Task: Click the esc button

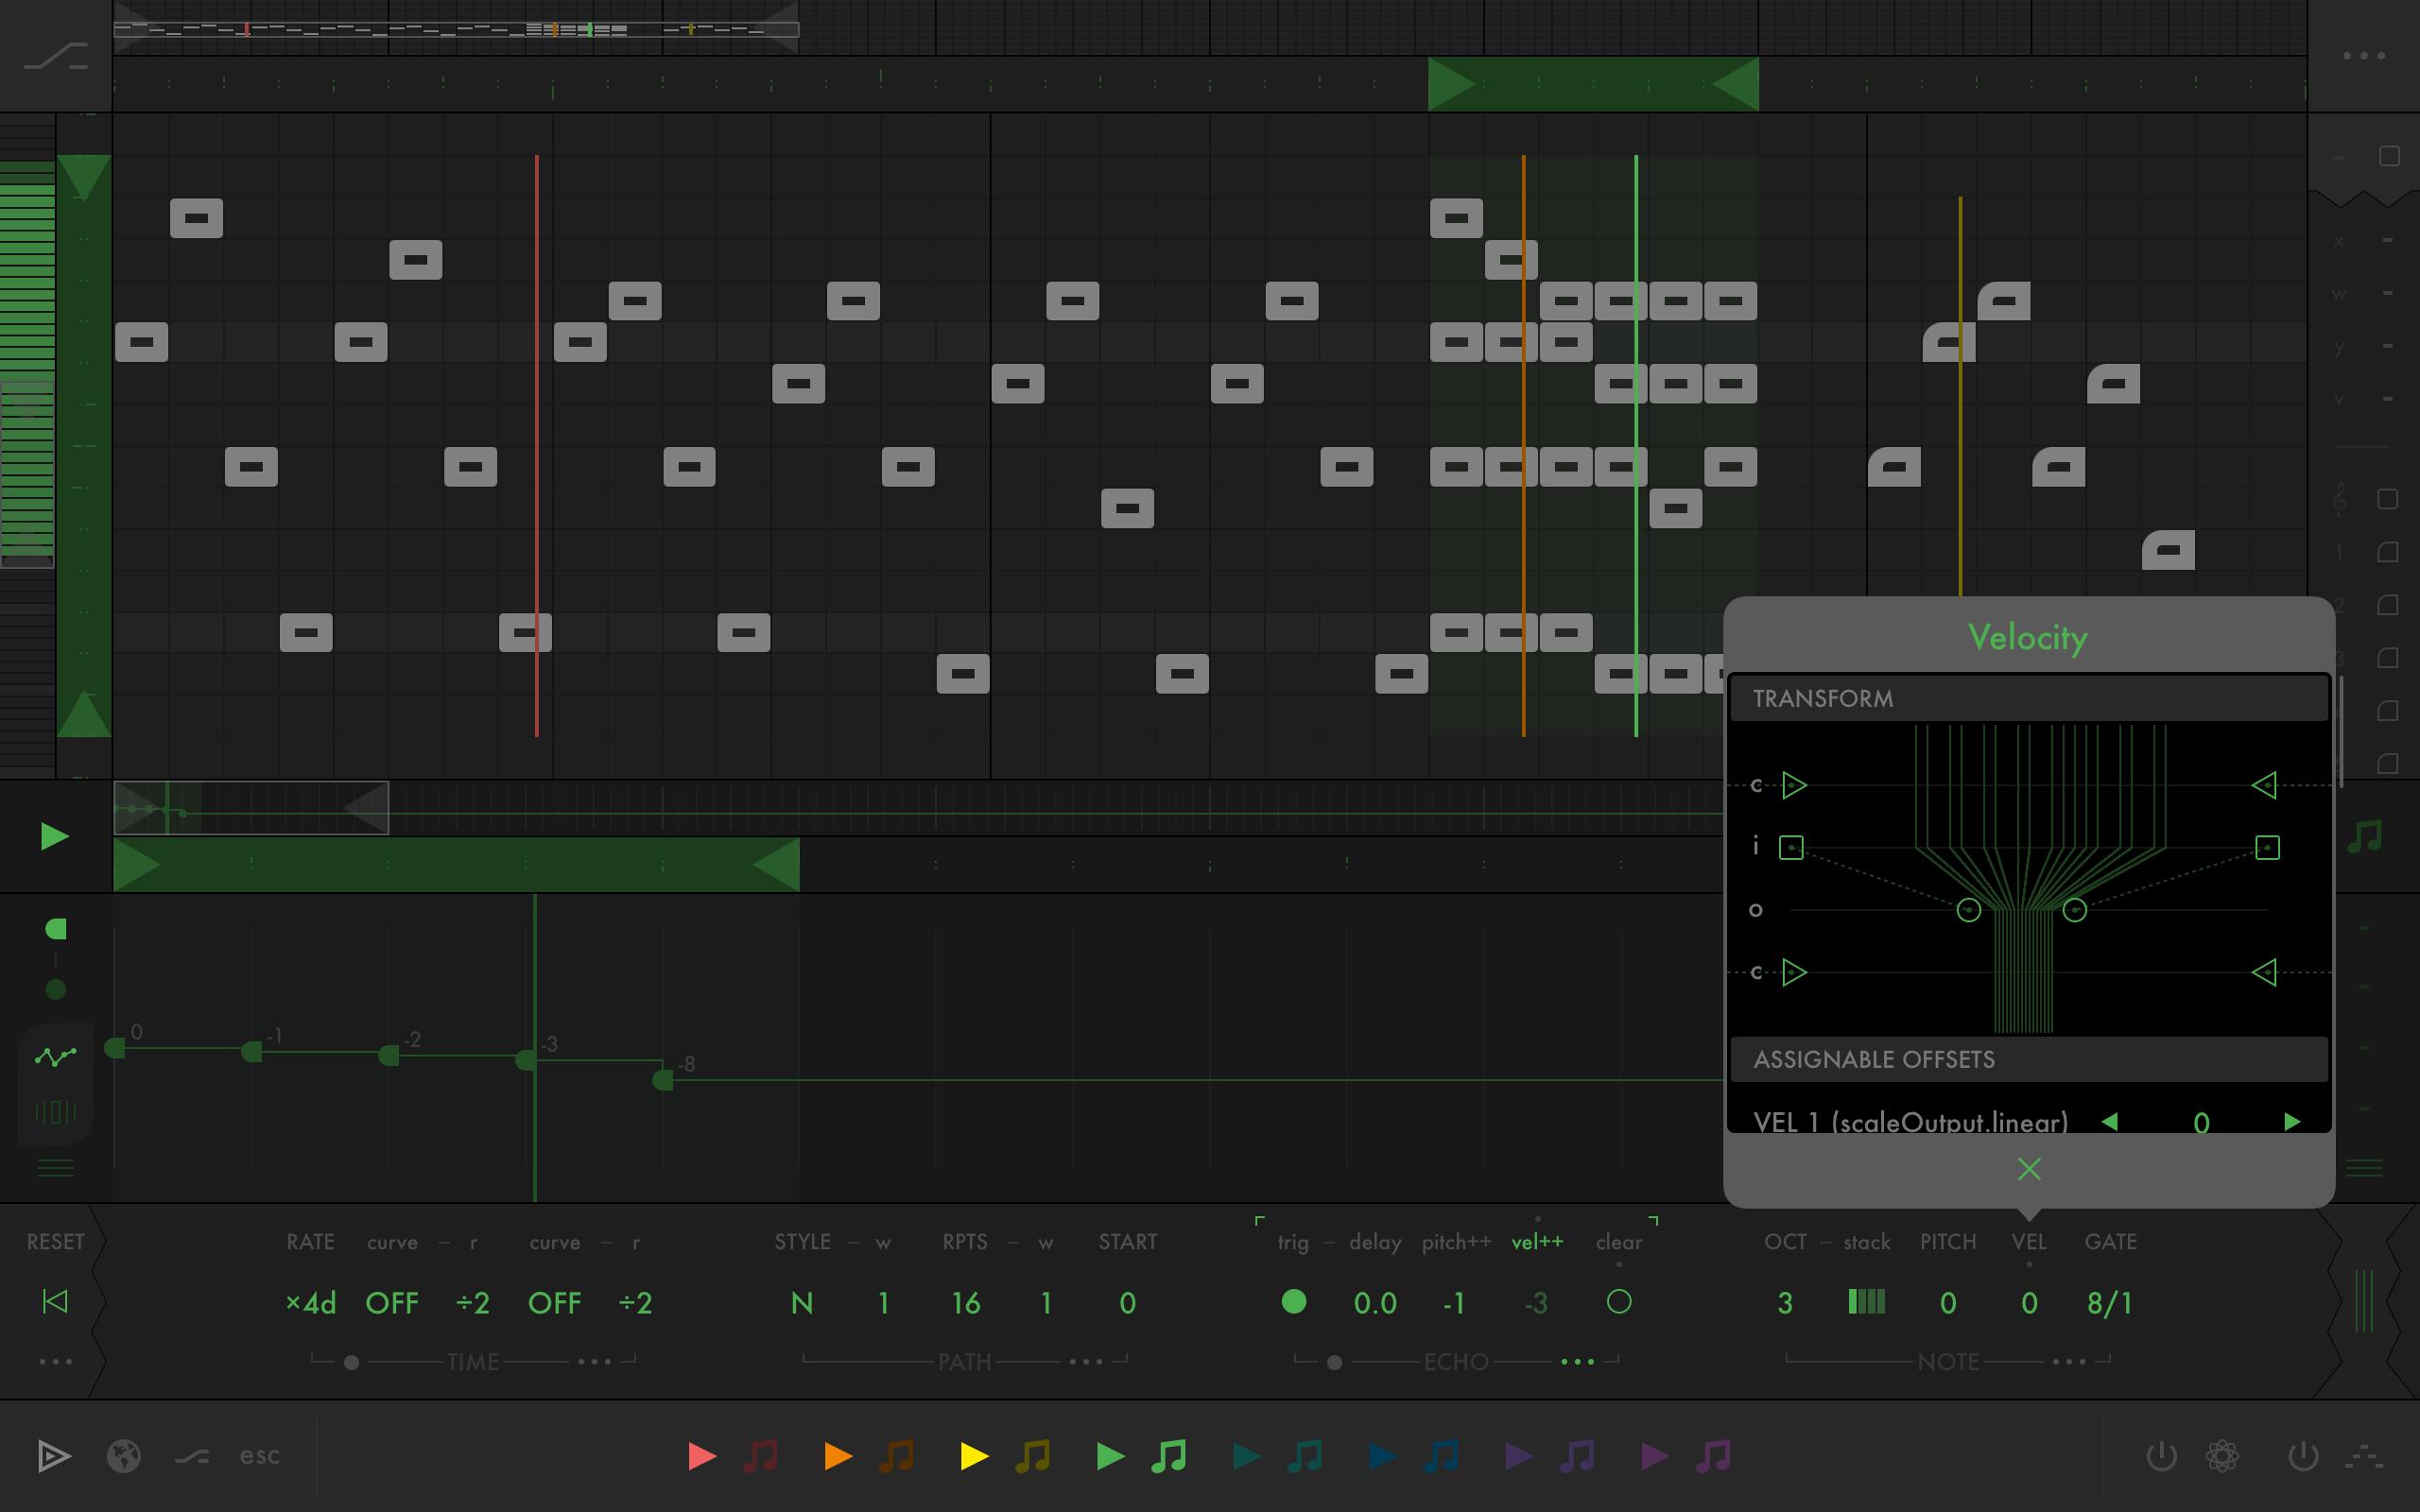Action: coord(259,1456)
